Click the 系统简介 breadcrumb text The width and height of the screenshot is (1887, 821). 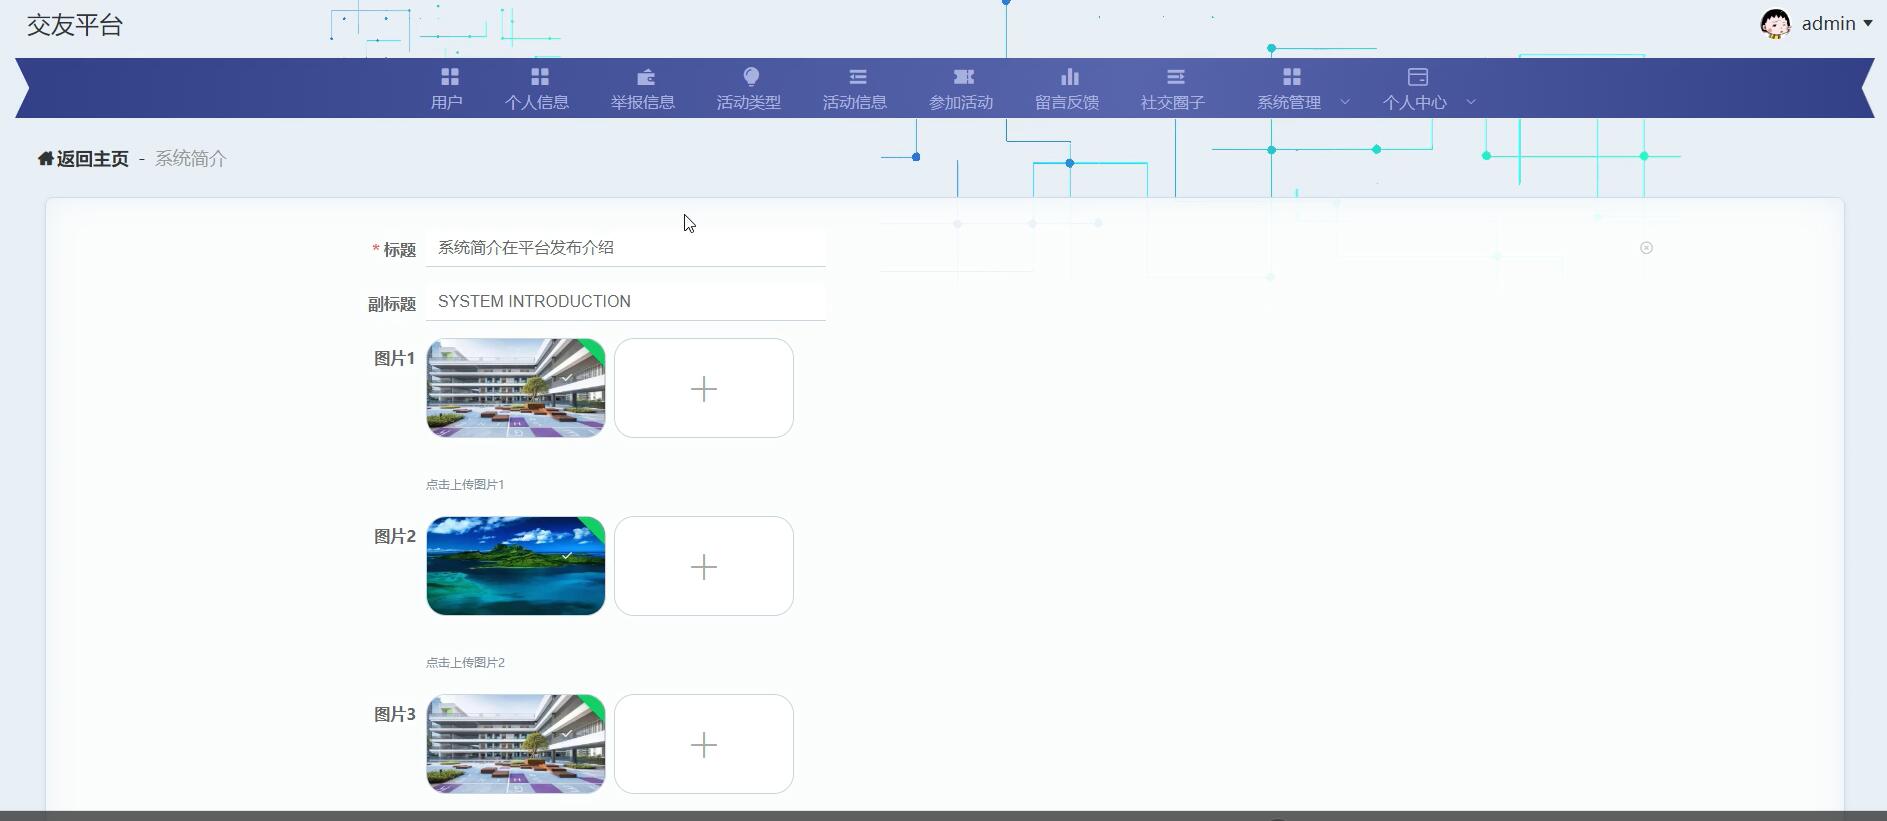(x=191, y=158)
